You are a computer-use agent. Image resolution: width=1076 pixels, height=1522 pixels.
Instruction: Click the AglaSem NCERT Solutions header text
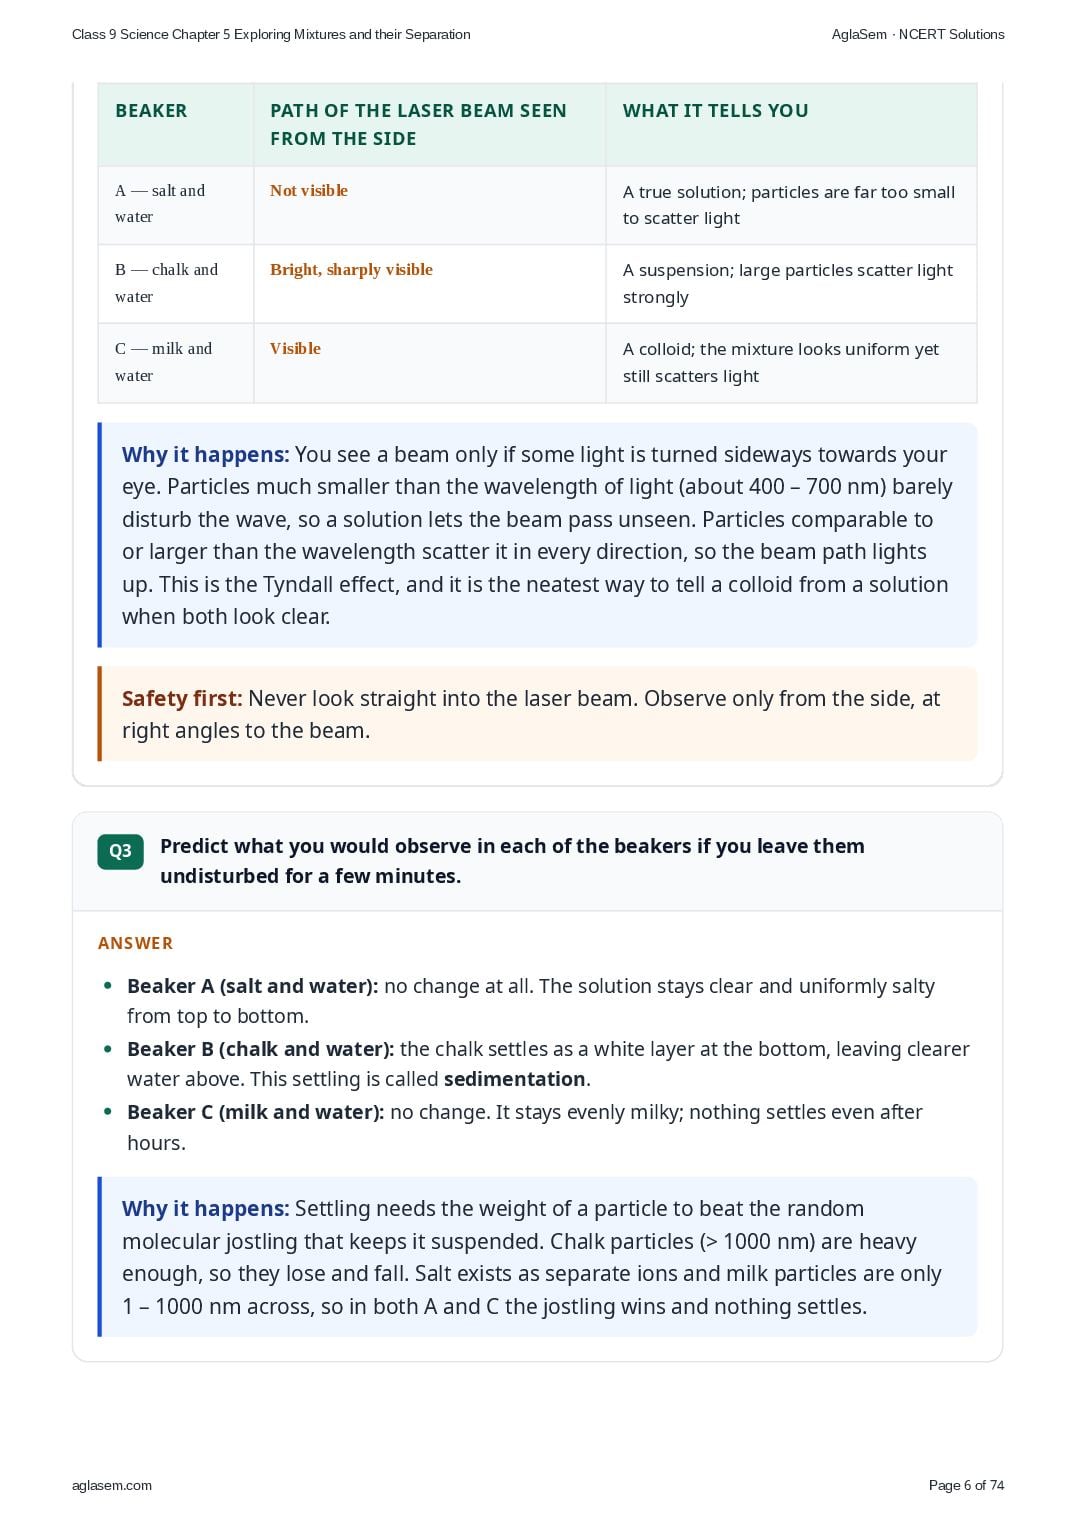click(x=918, y=34)
